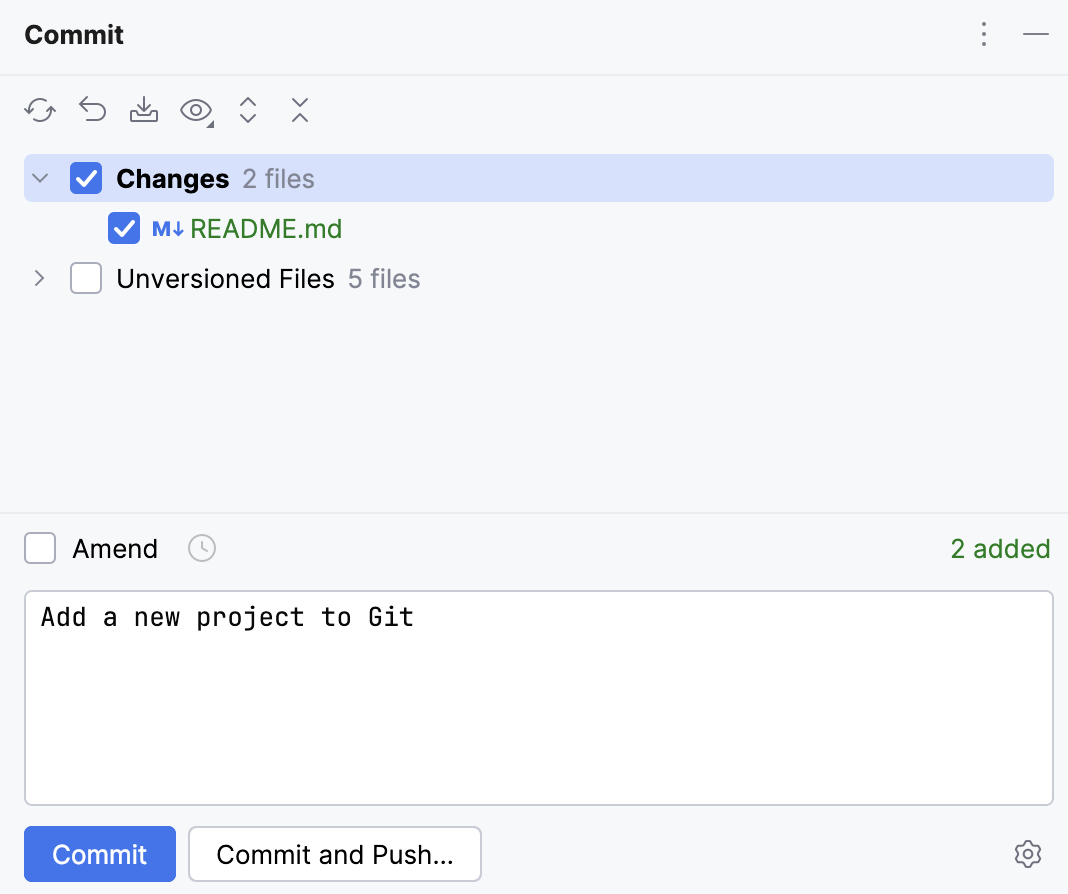This screenshot has height=894, width=1068.
Task: Expand the Unversioned Files node
Action: [38, 278]
